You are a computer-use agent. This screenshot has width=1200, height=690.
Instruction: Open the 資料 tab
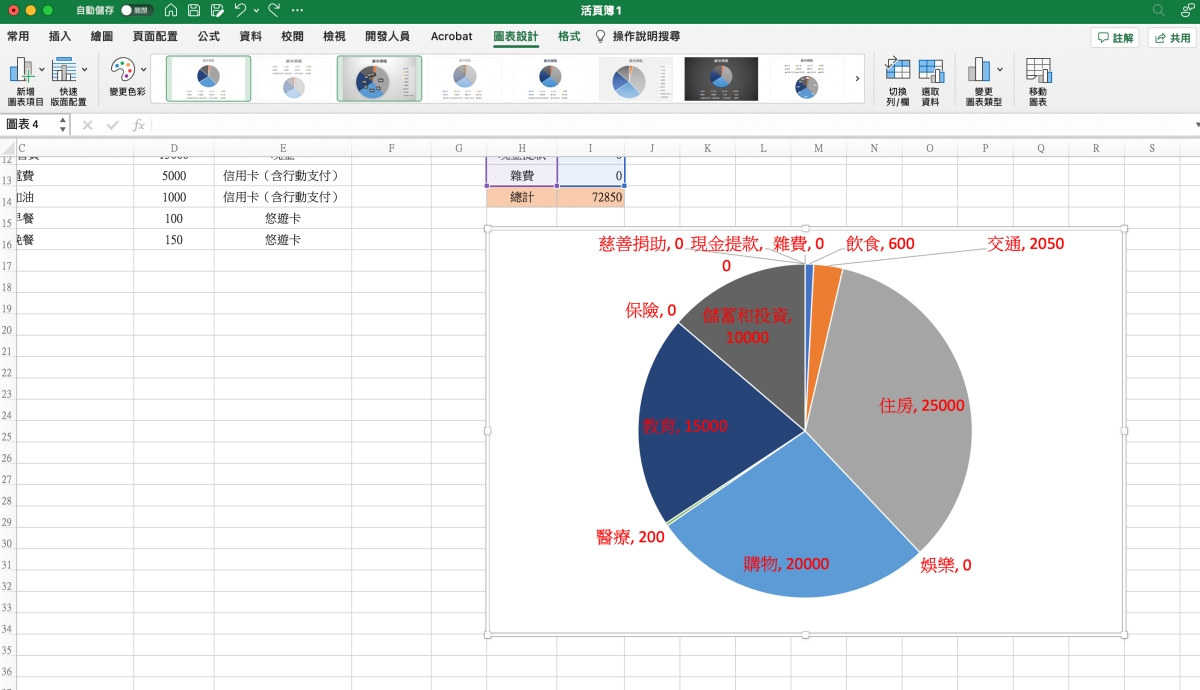(x=251, y=36)
